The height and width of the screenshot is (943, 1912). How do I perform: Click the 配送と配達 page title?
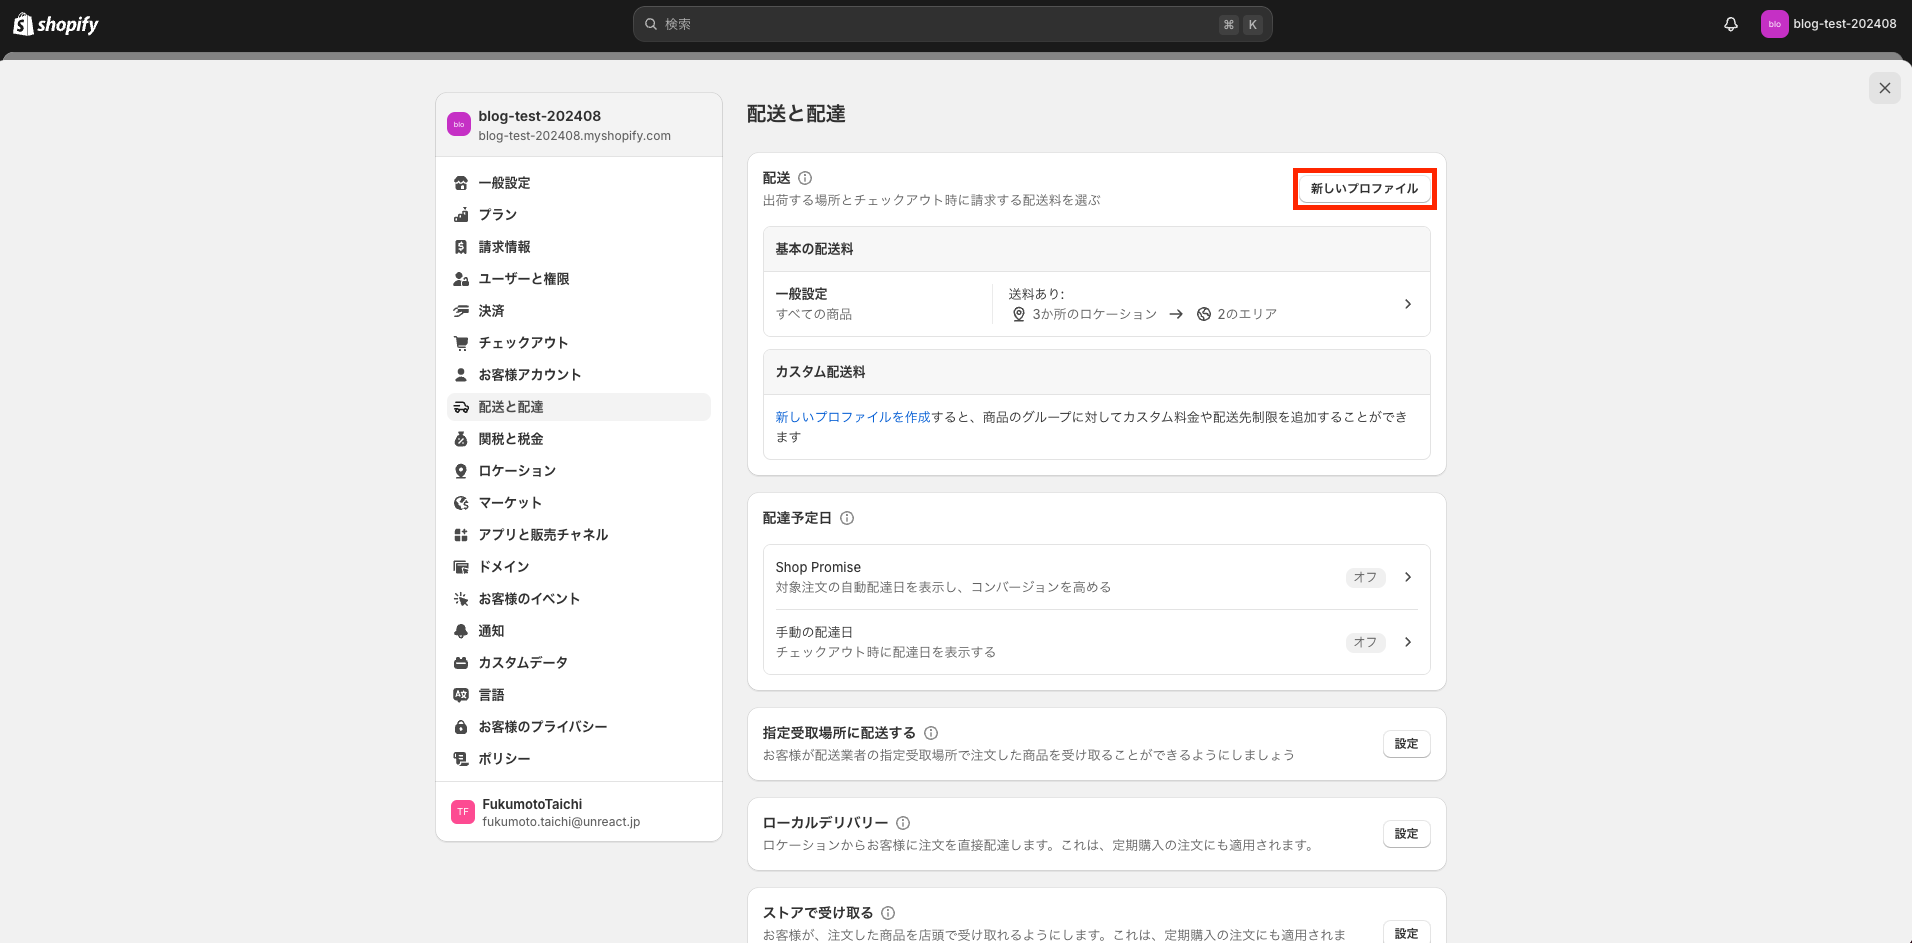pyautogui.click(x=796, y=114)
